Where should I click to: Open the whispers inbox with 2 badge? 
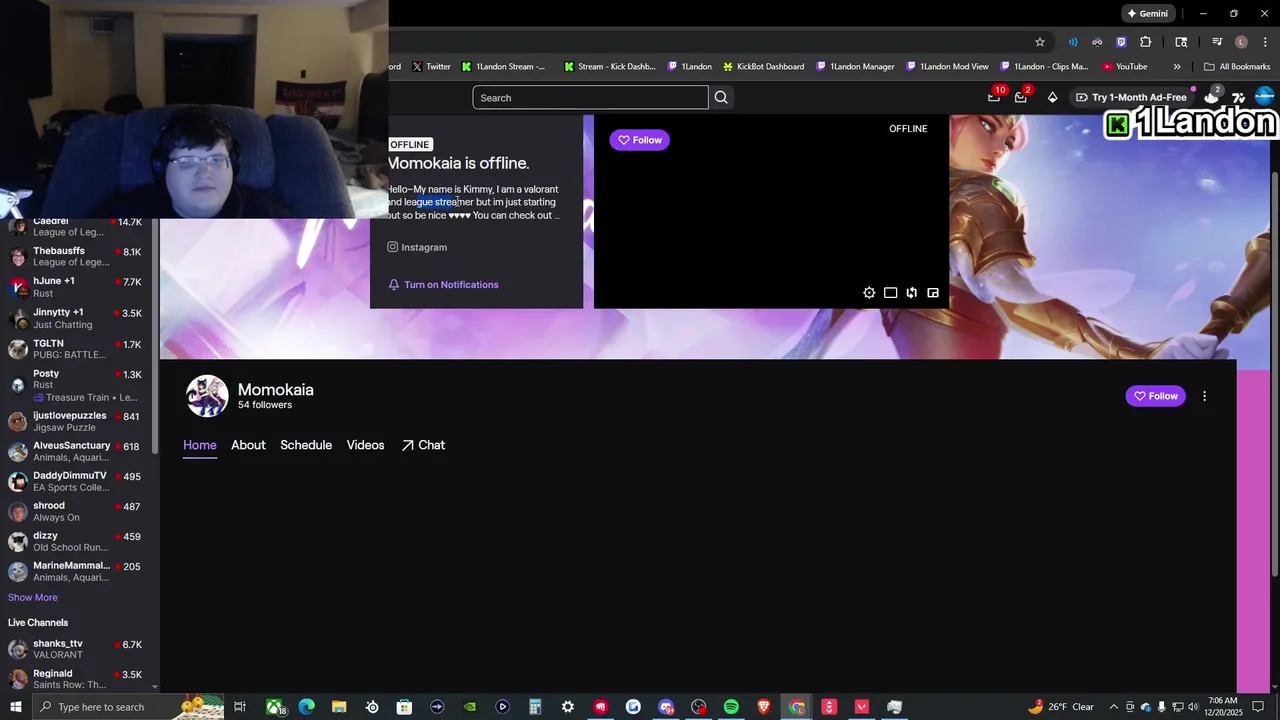pos(1021,97)
